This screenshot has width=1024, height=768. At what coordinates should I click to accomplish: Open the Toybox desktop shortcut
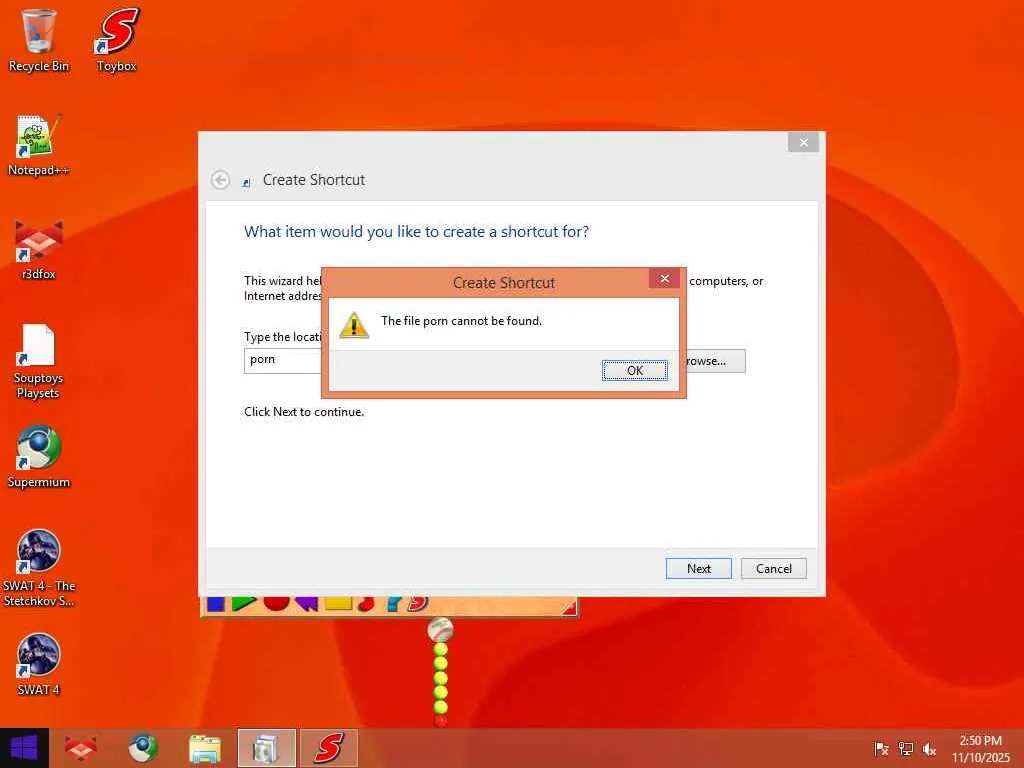coord(117,40)
